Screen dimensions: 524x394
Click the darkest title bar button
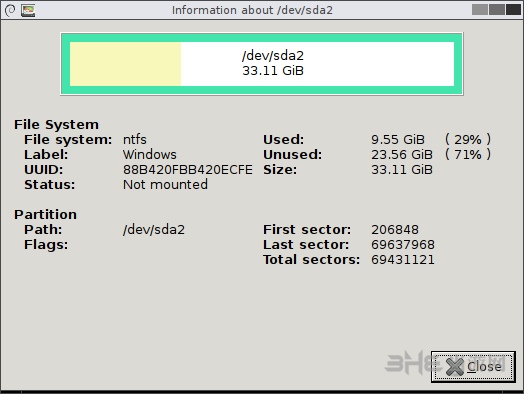(513, 10)
